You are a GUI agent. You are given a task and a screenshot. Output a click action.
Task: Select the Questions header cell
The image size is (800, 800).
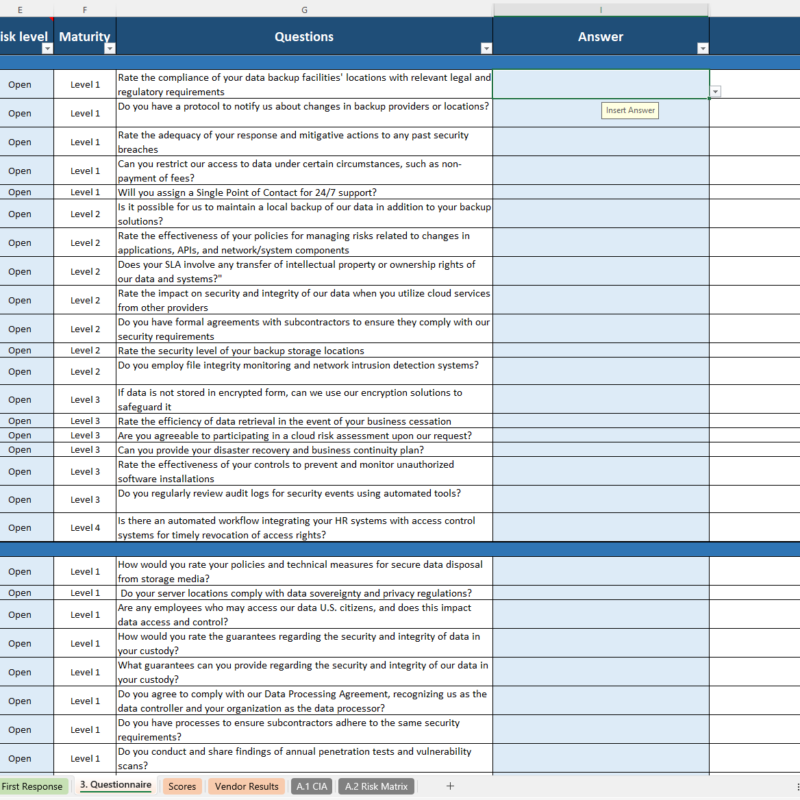pos(304,36)
